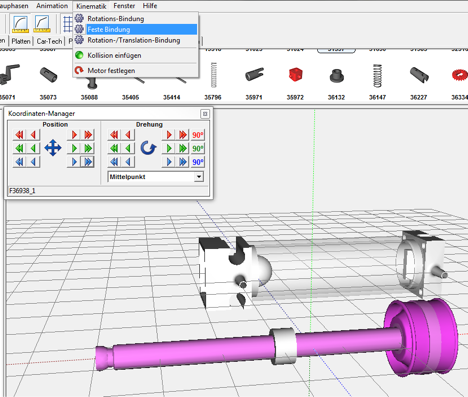
Task: Rotate 90° on blue axis
Action: pos(198,162)
